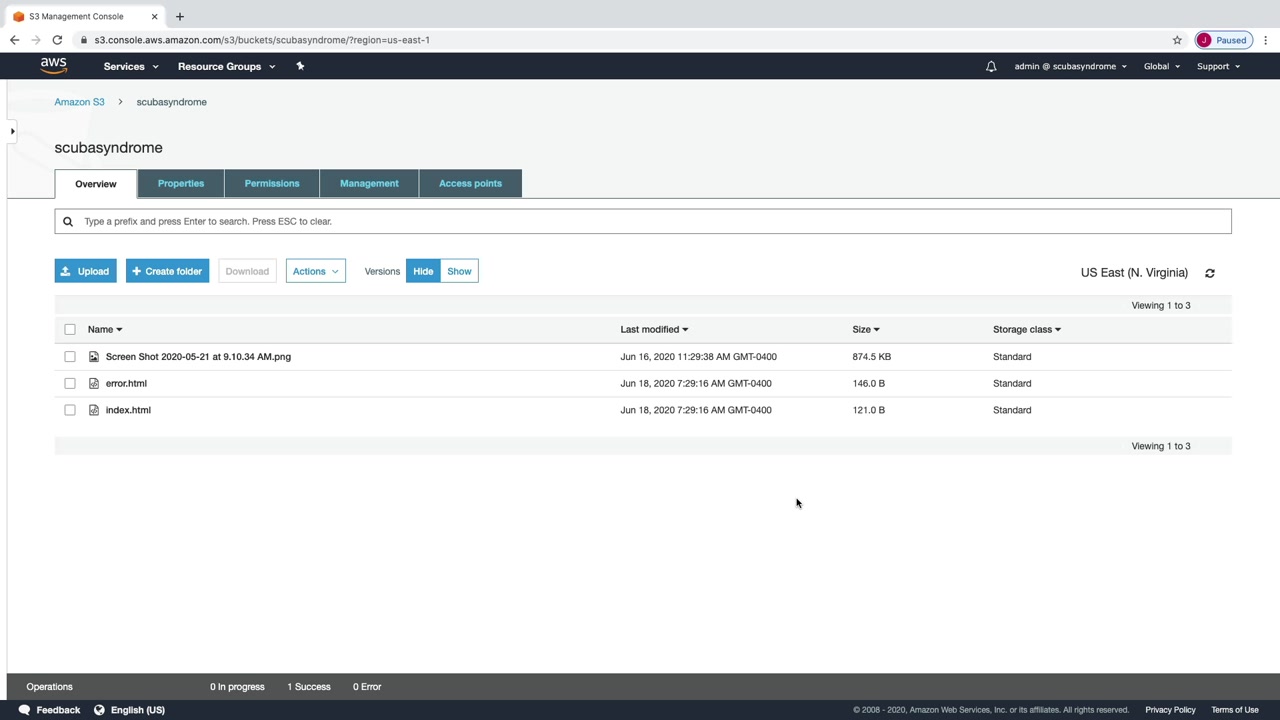Open the Screen Shot 2020-05-21 png object
The height and width of the screenshot is (720, 1280).
click(198, 356)
